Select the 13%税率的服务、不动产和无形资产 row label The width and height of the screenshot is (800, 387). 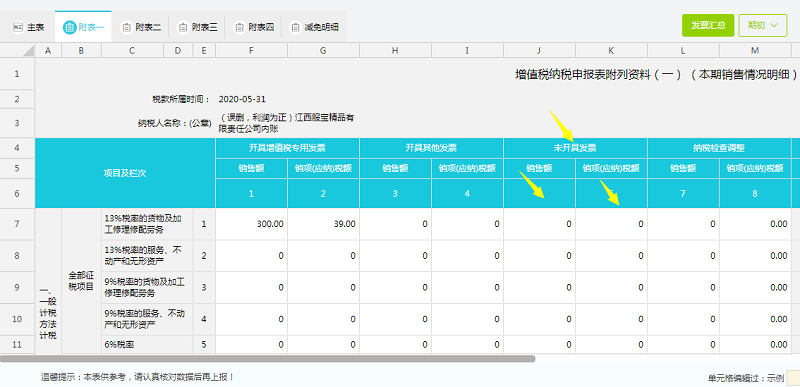(147, 255)
